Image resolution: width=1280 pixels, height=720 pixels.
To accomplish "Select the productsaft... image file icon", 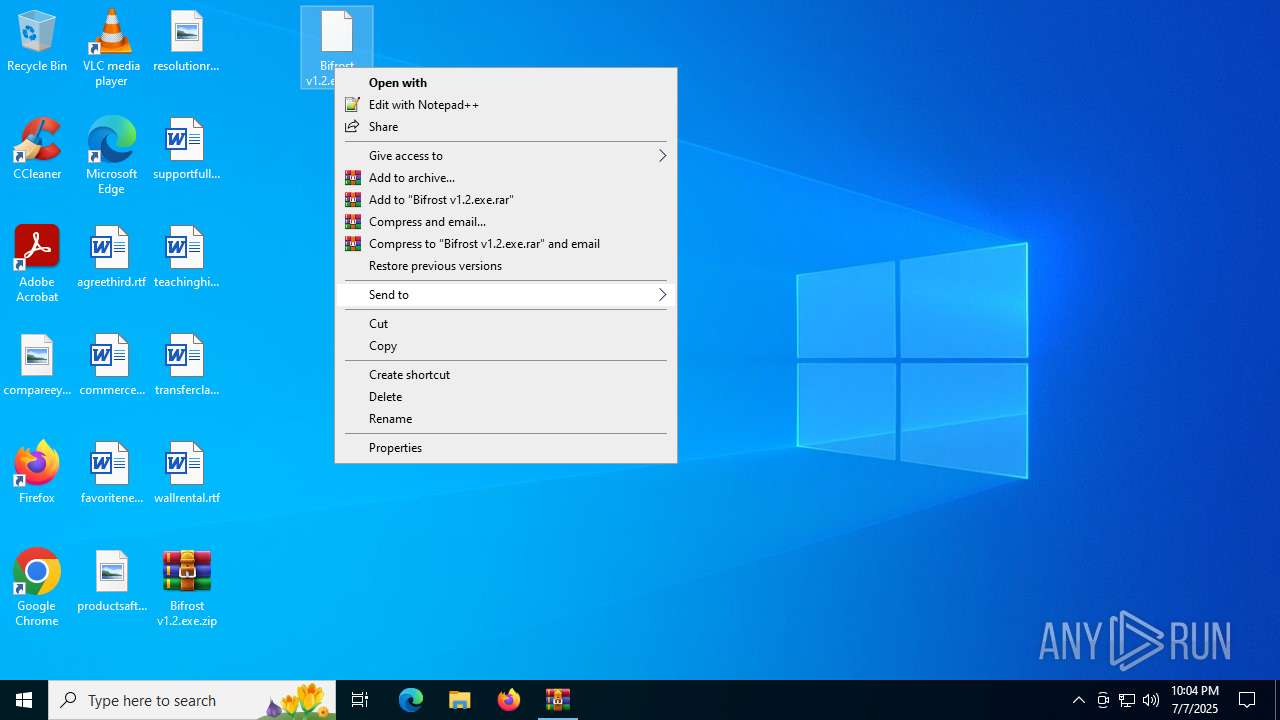I will [x=111, y=581].
